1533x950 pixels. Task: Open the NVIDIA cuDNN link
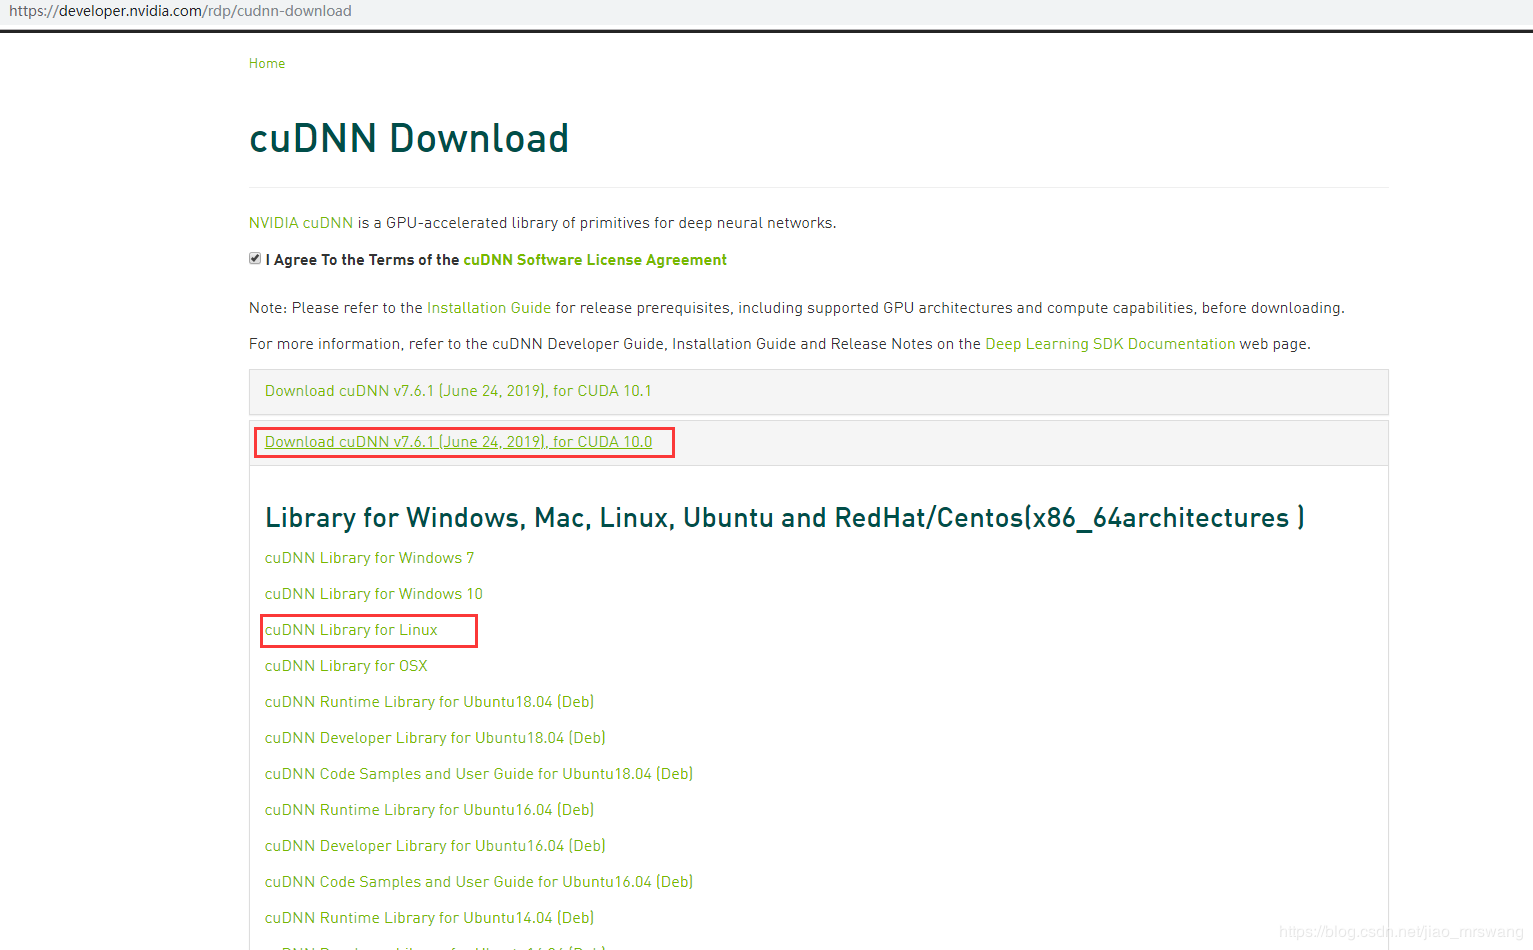coord(301,223)
